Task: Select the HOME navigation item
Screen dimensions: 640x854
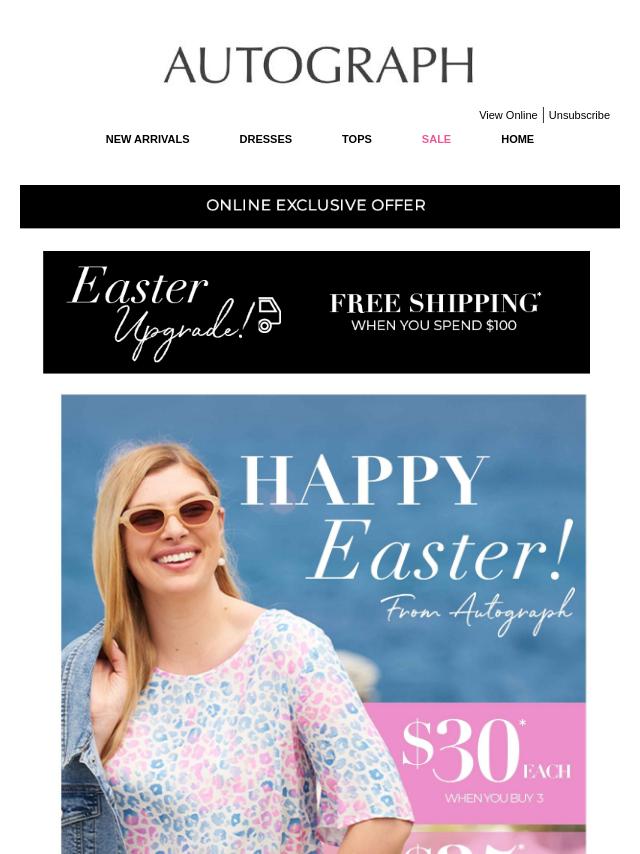Action: click(517, 139)
